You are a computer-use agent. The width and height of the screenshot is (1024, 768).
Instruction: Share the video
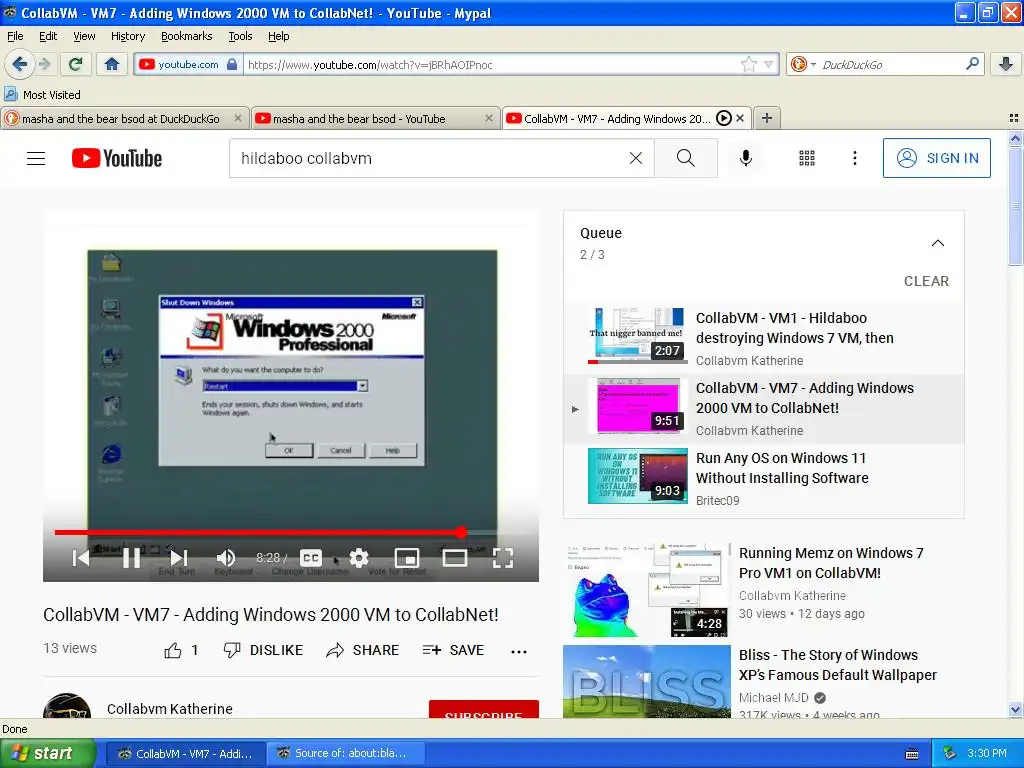[x=362, y=650]
